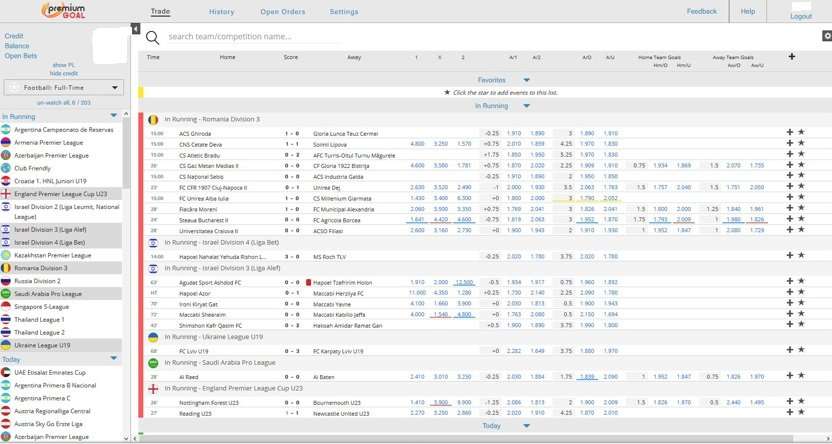The image size is (832, 444).
Task: Star the Al Raed match as favorite
Action: coord(801,377)
